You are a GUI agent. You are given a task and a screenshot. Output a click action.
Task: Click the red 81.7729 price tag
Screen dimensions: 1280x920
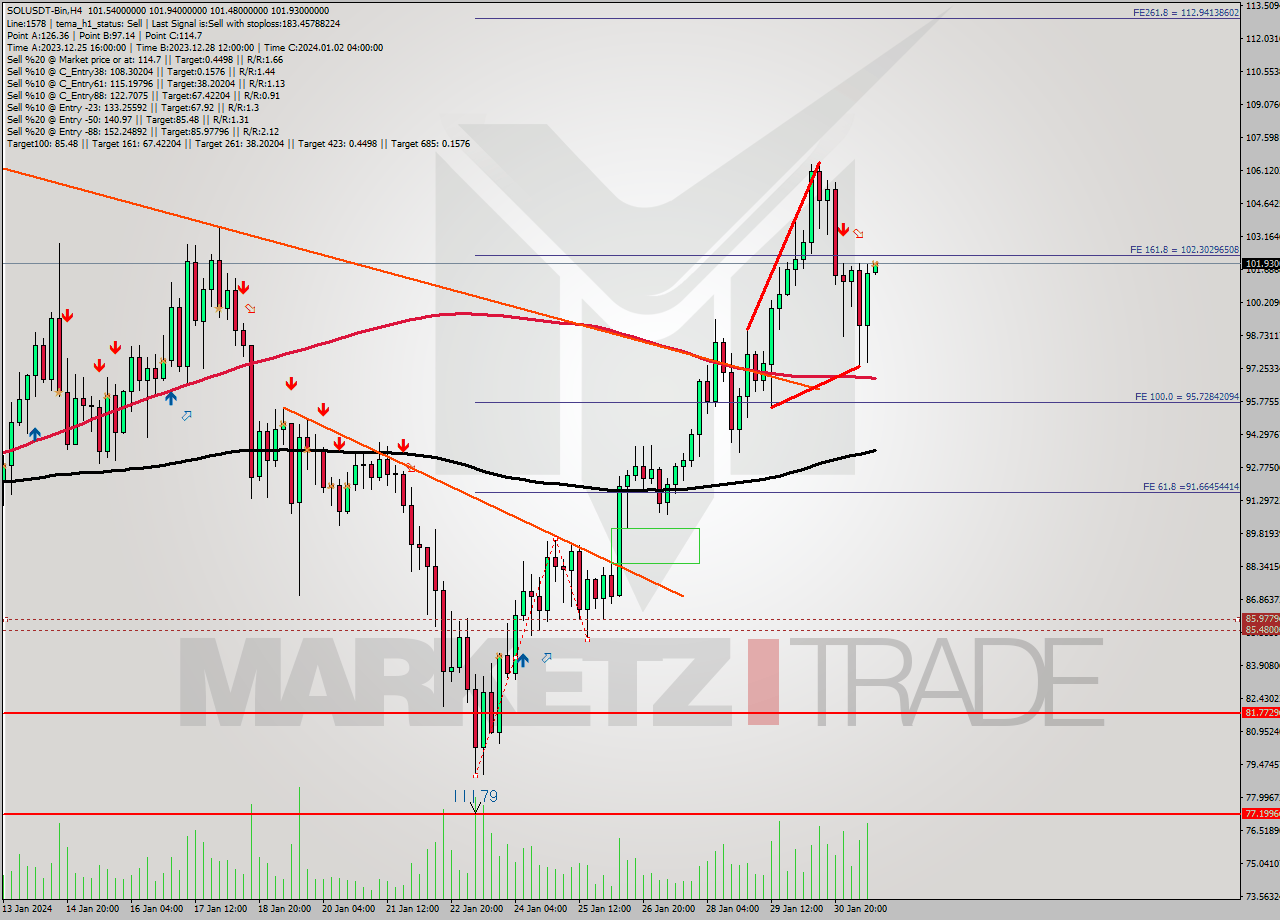point(1261,712)
